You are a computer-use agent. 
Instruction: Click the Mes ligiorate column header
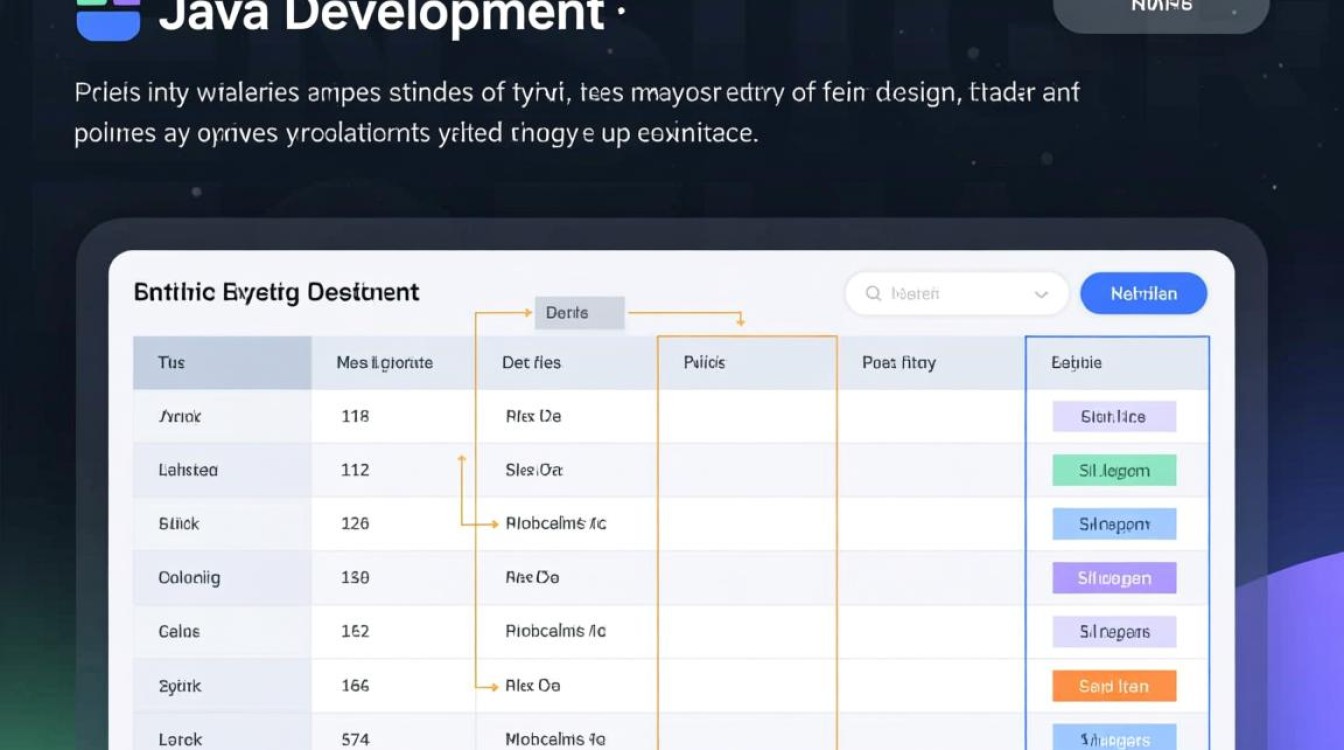(x=384, y=363)
